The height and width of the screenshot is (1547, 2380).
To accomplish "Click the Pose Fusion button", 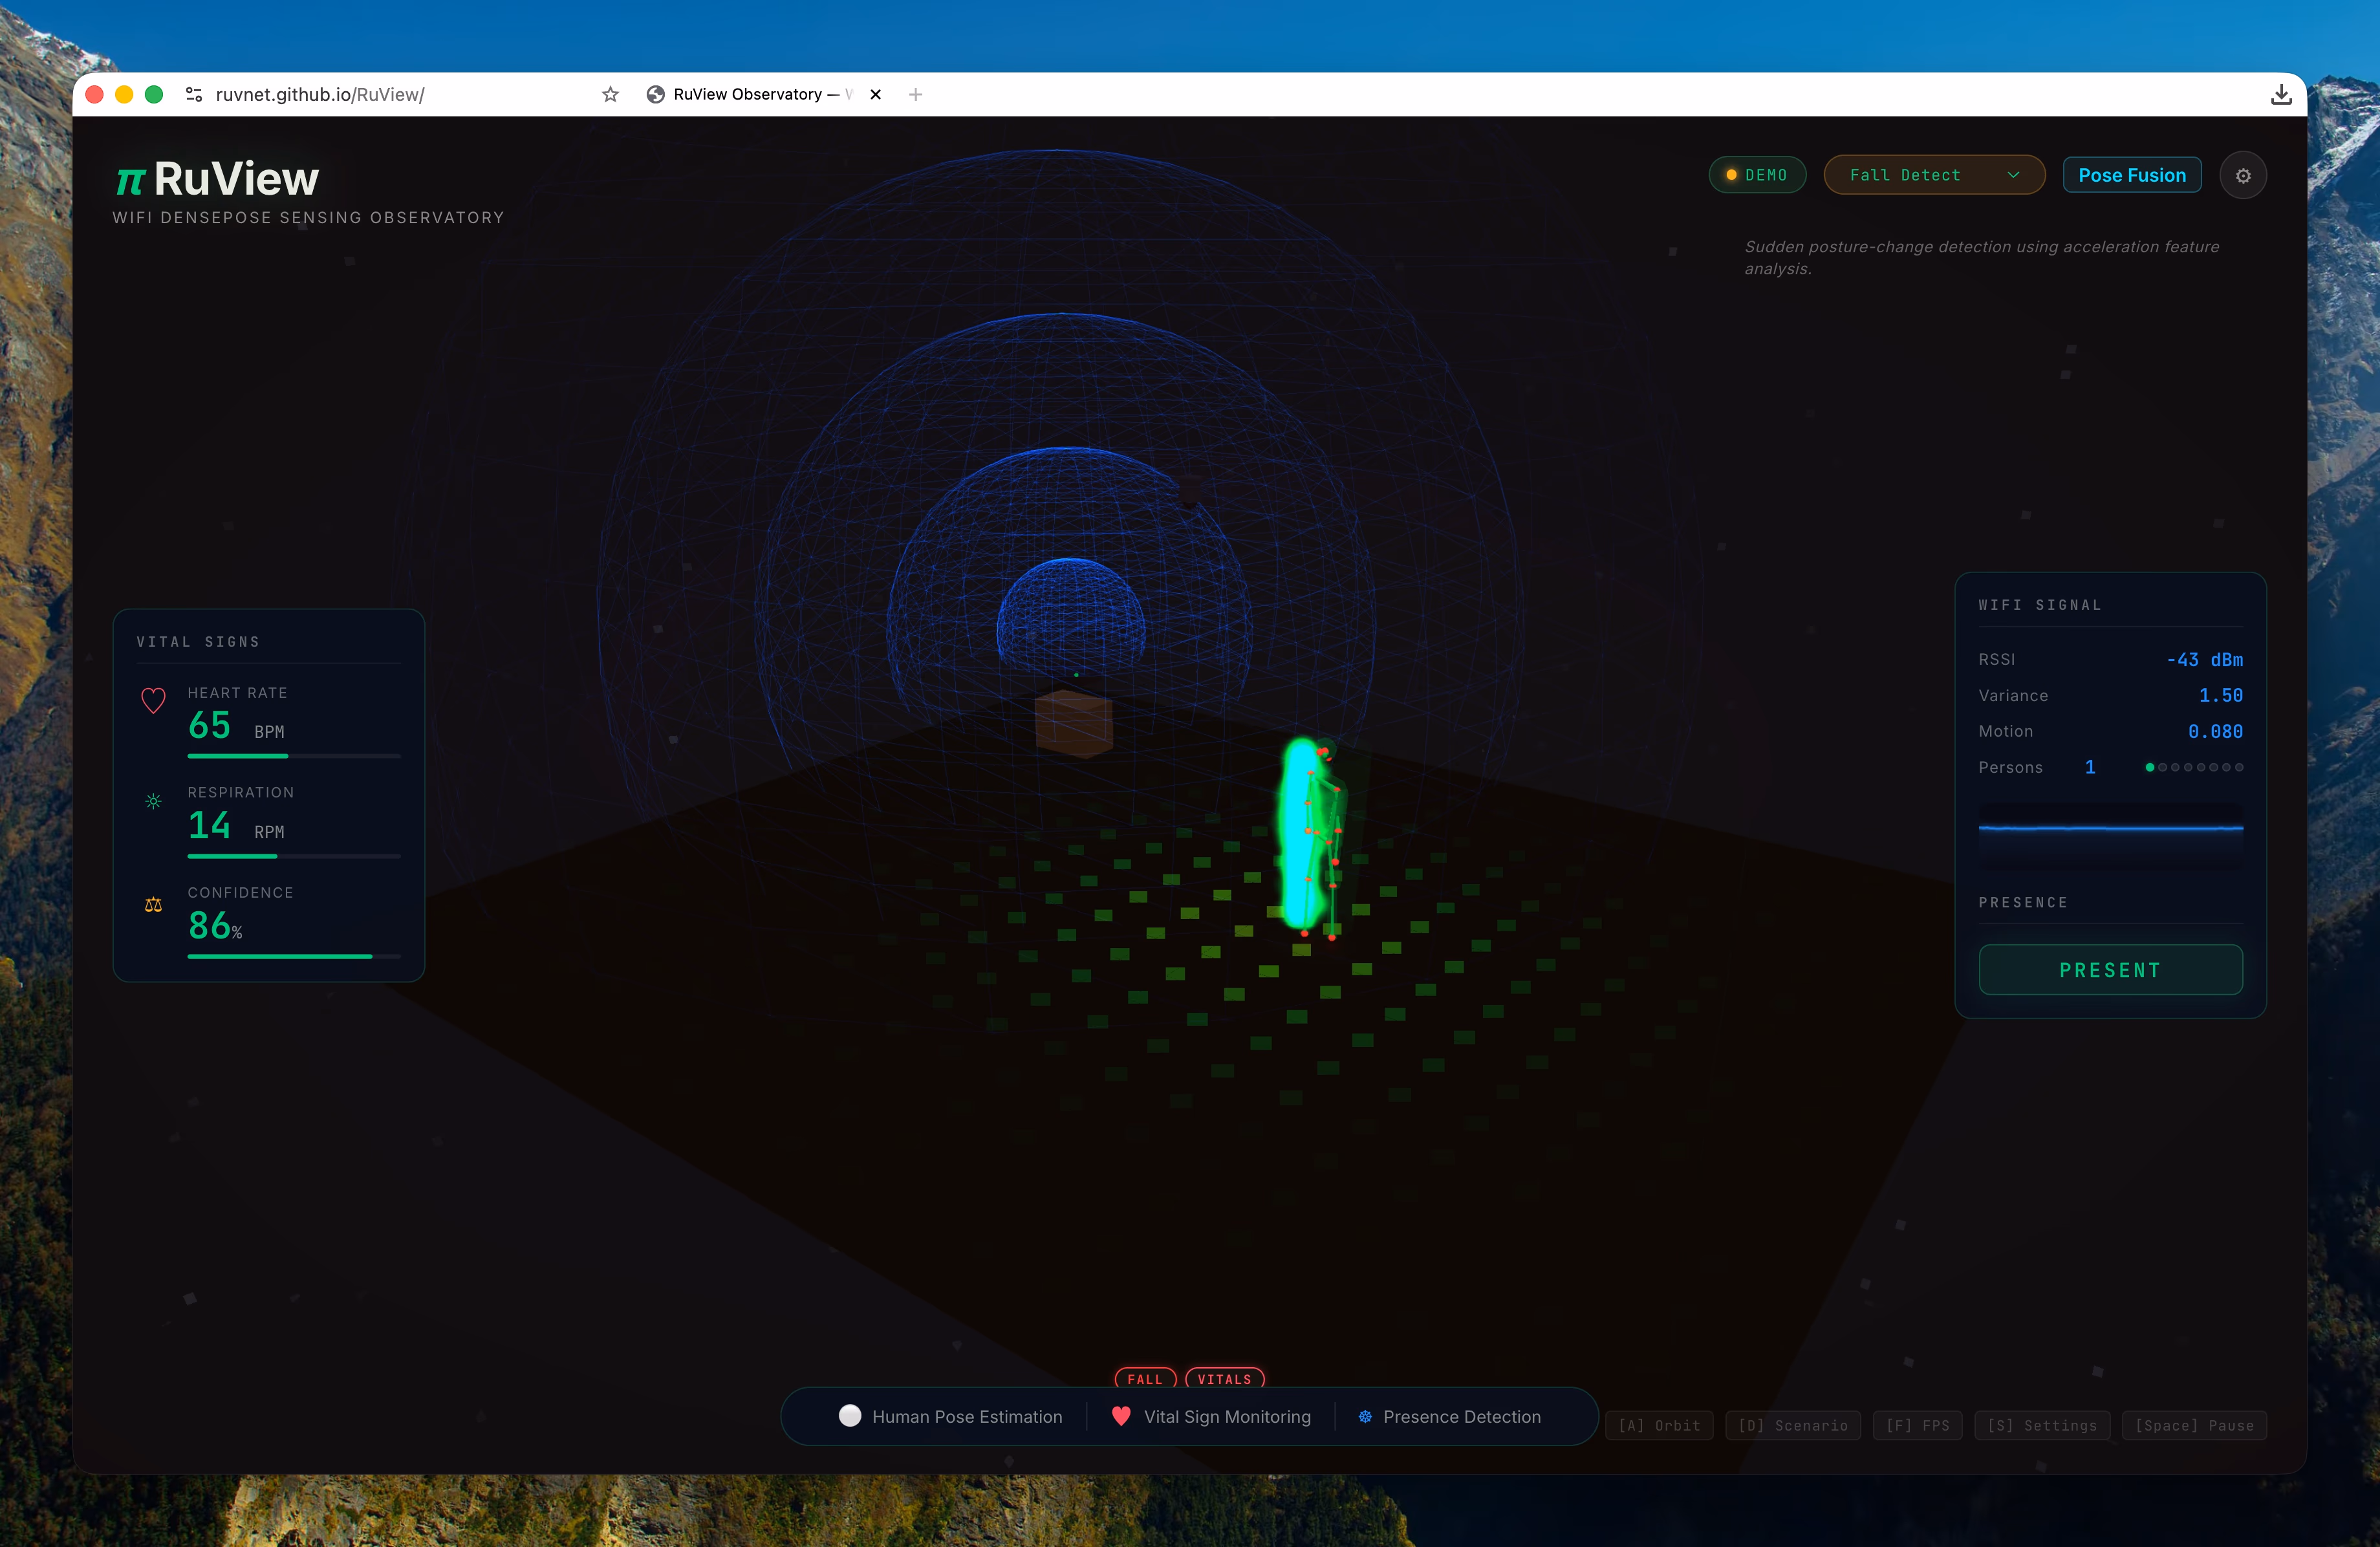I will coord(2131,175).
